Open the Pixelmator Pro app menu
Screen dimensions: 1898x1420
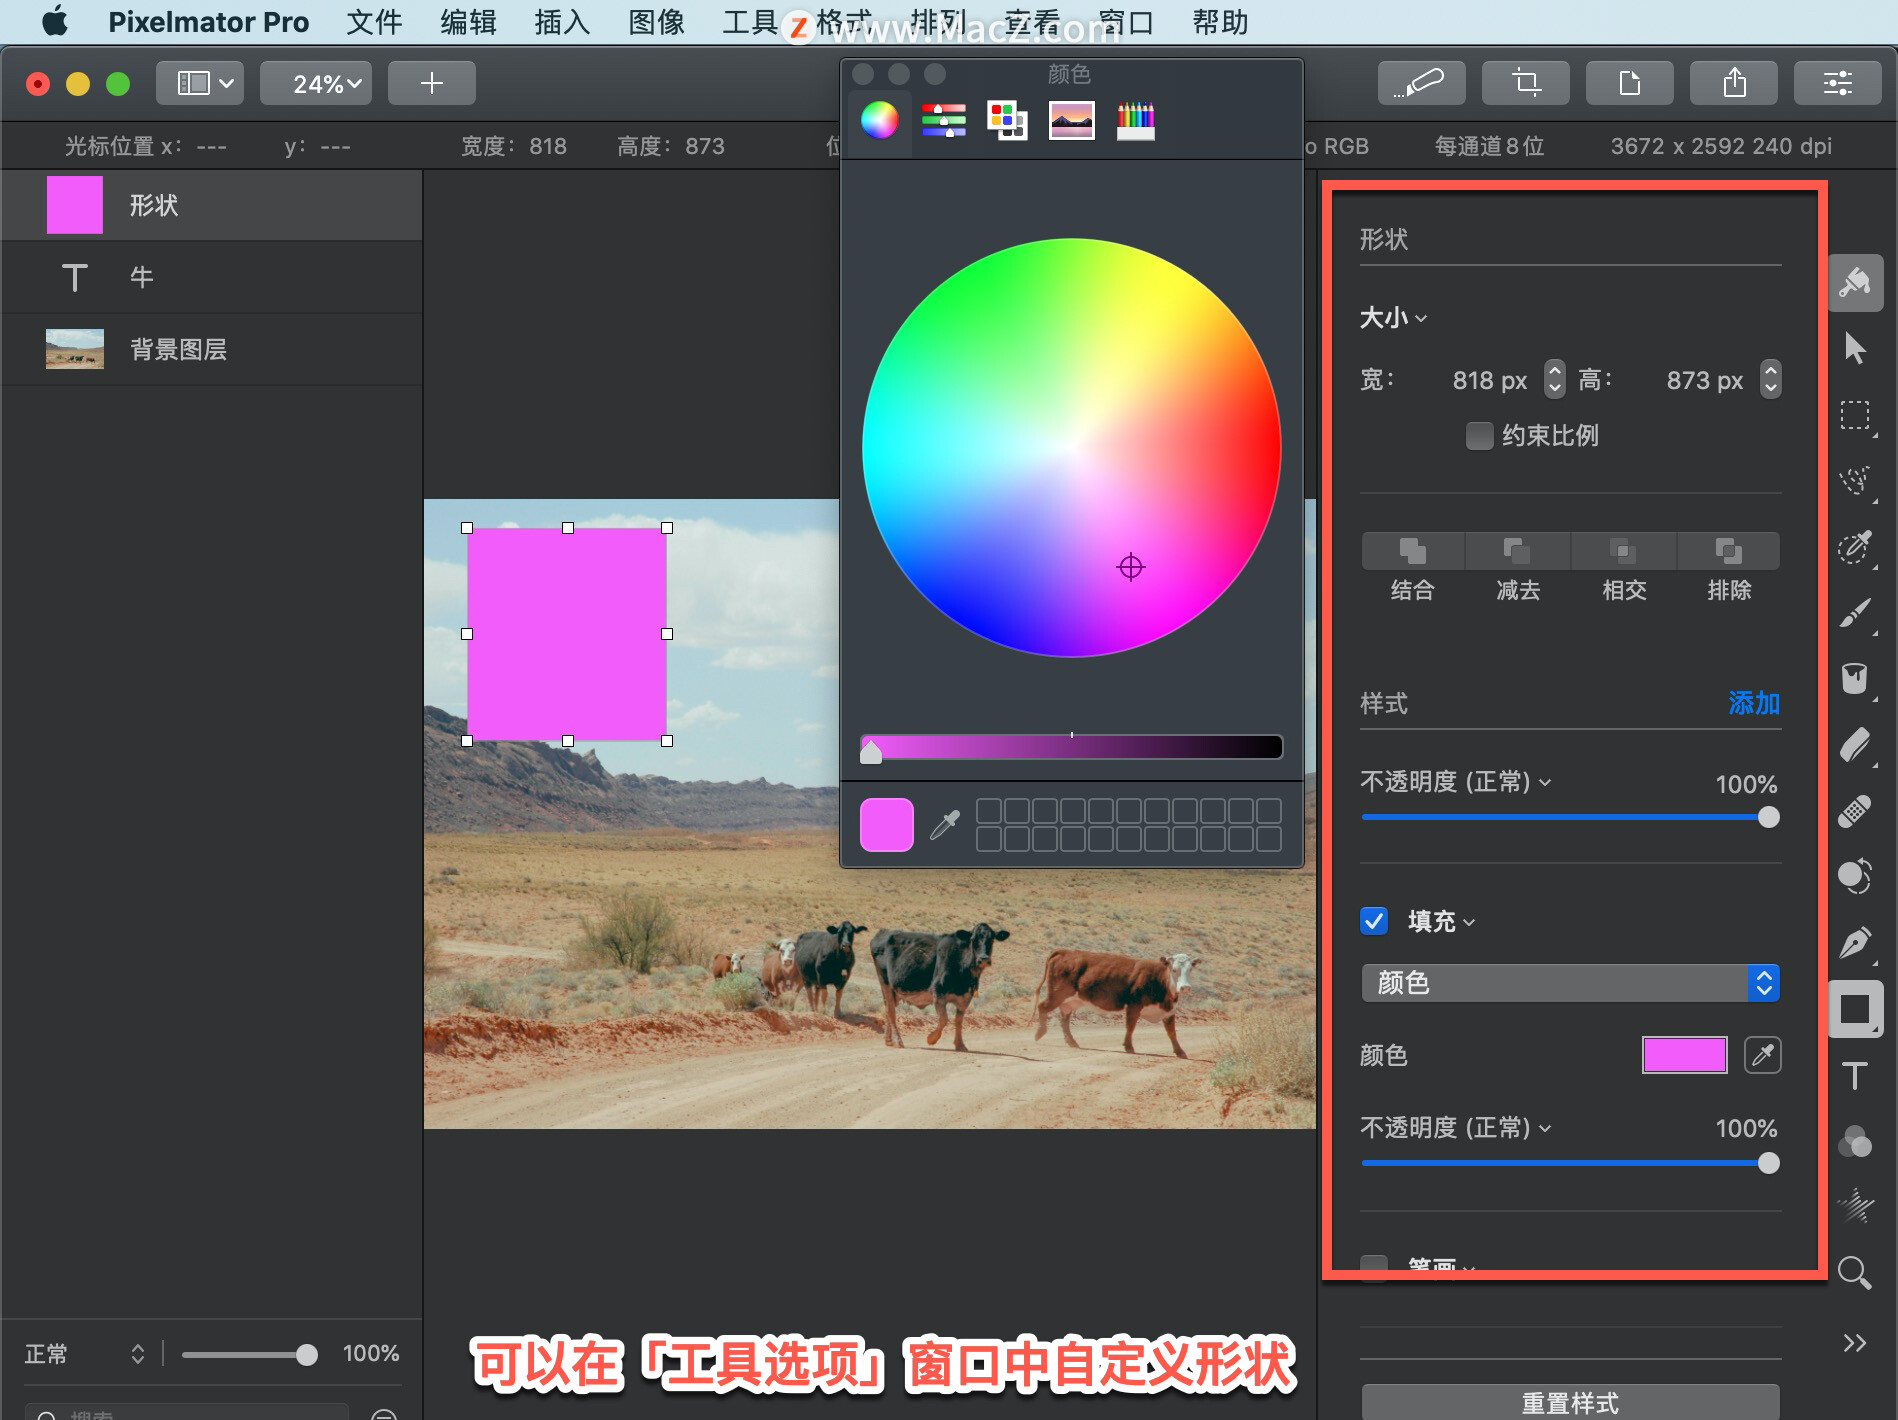tap(208, 22)
